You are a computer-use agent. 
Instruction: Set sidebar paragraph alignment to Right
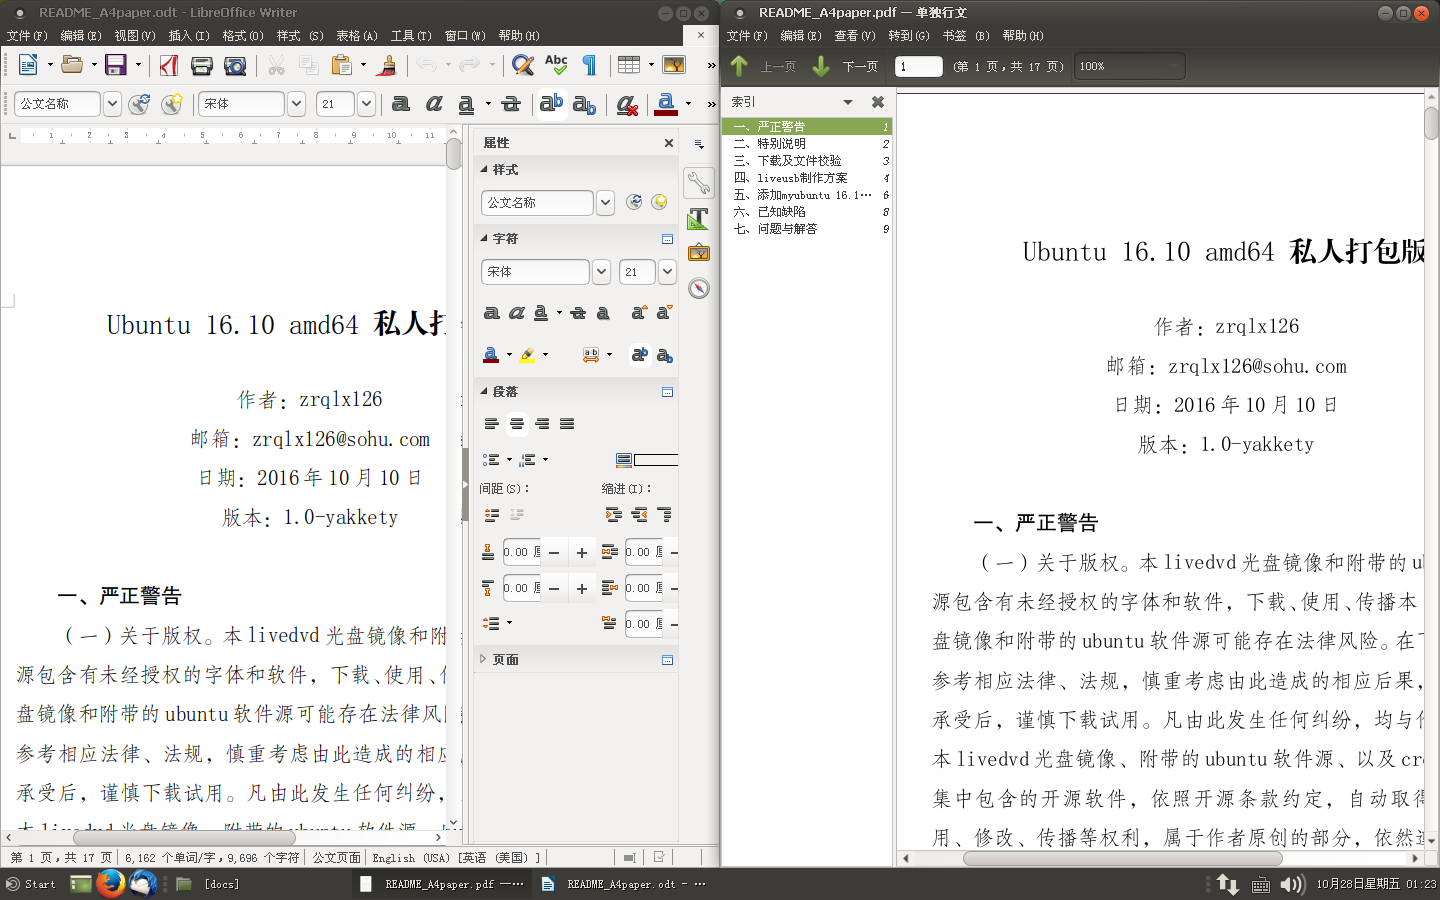[542, 424]
